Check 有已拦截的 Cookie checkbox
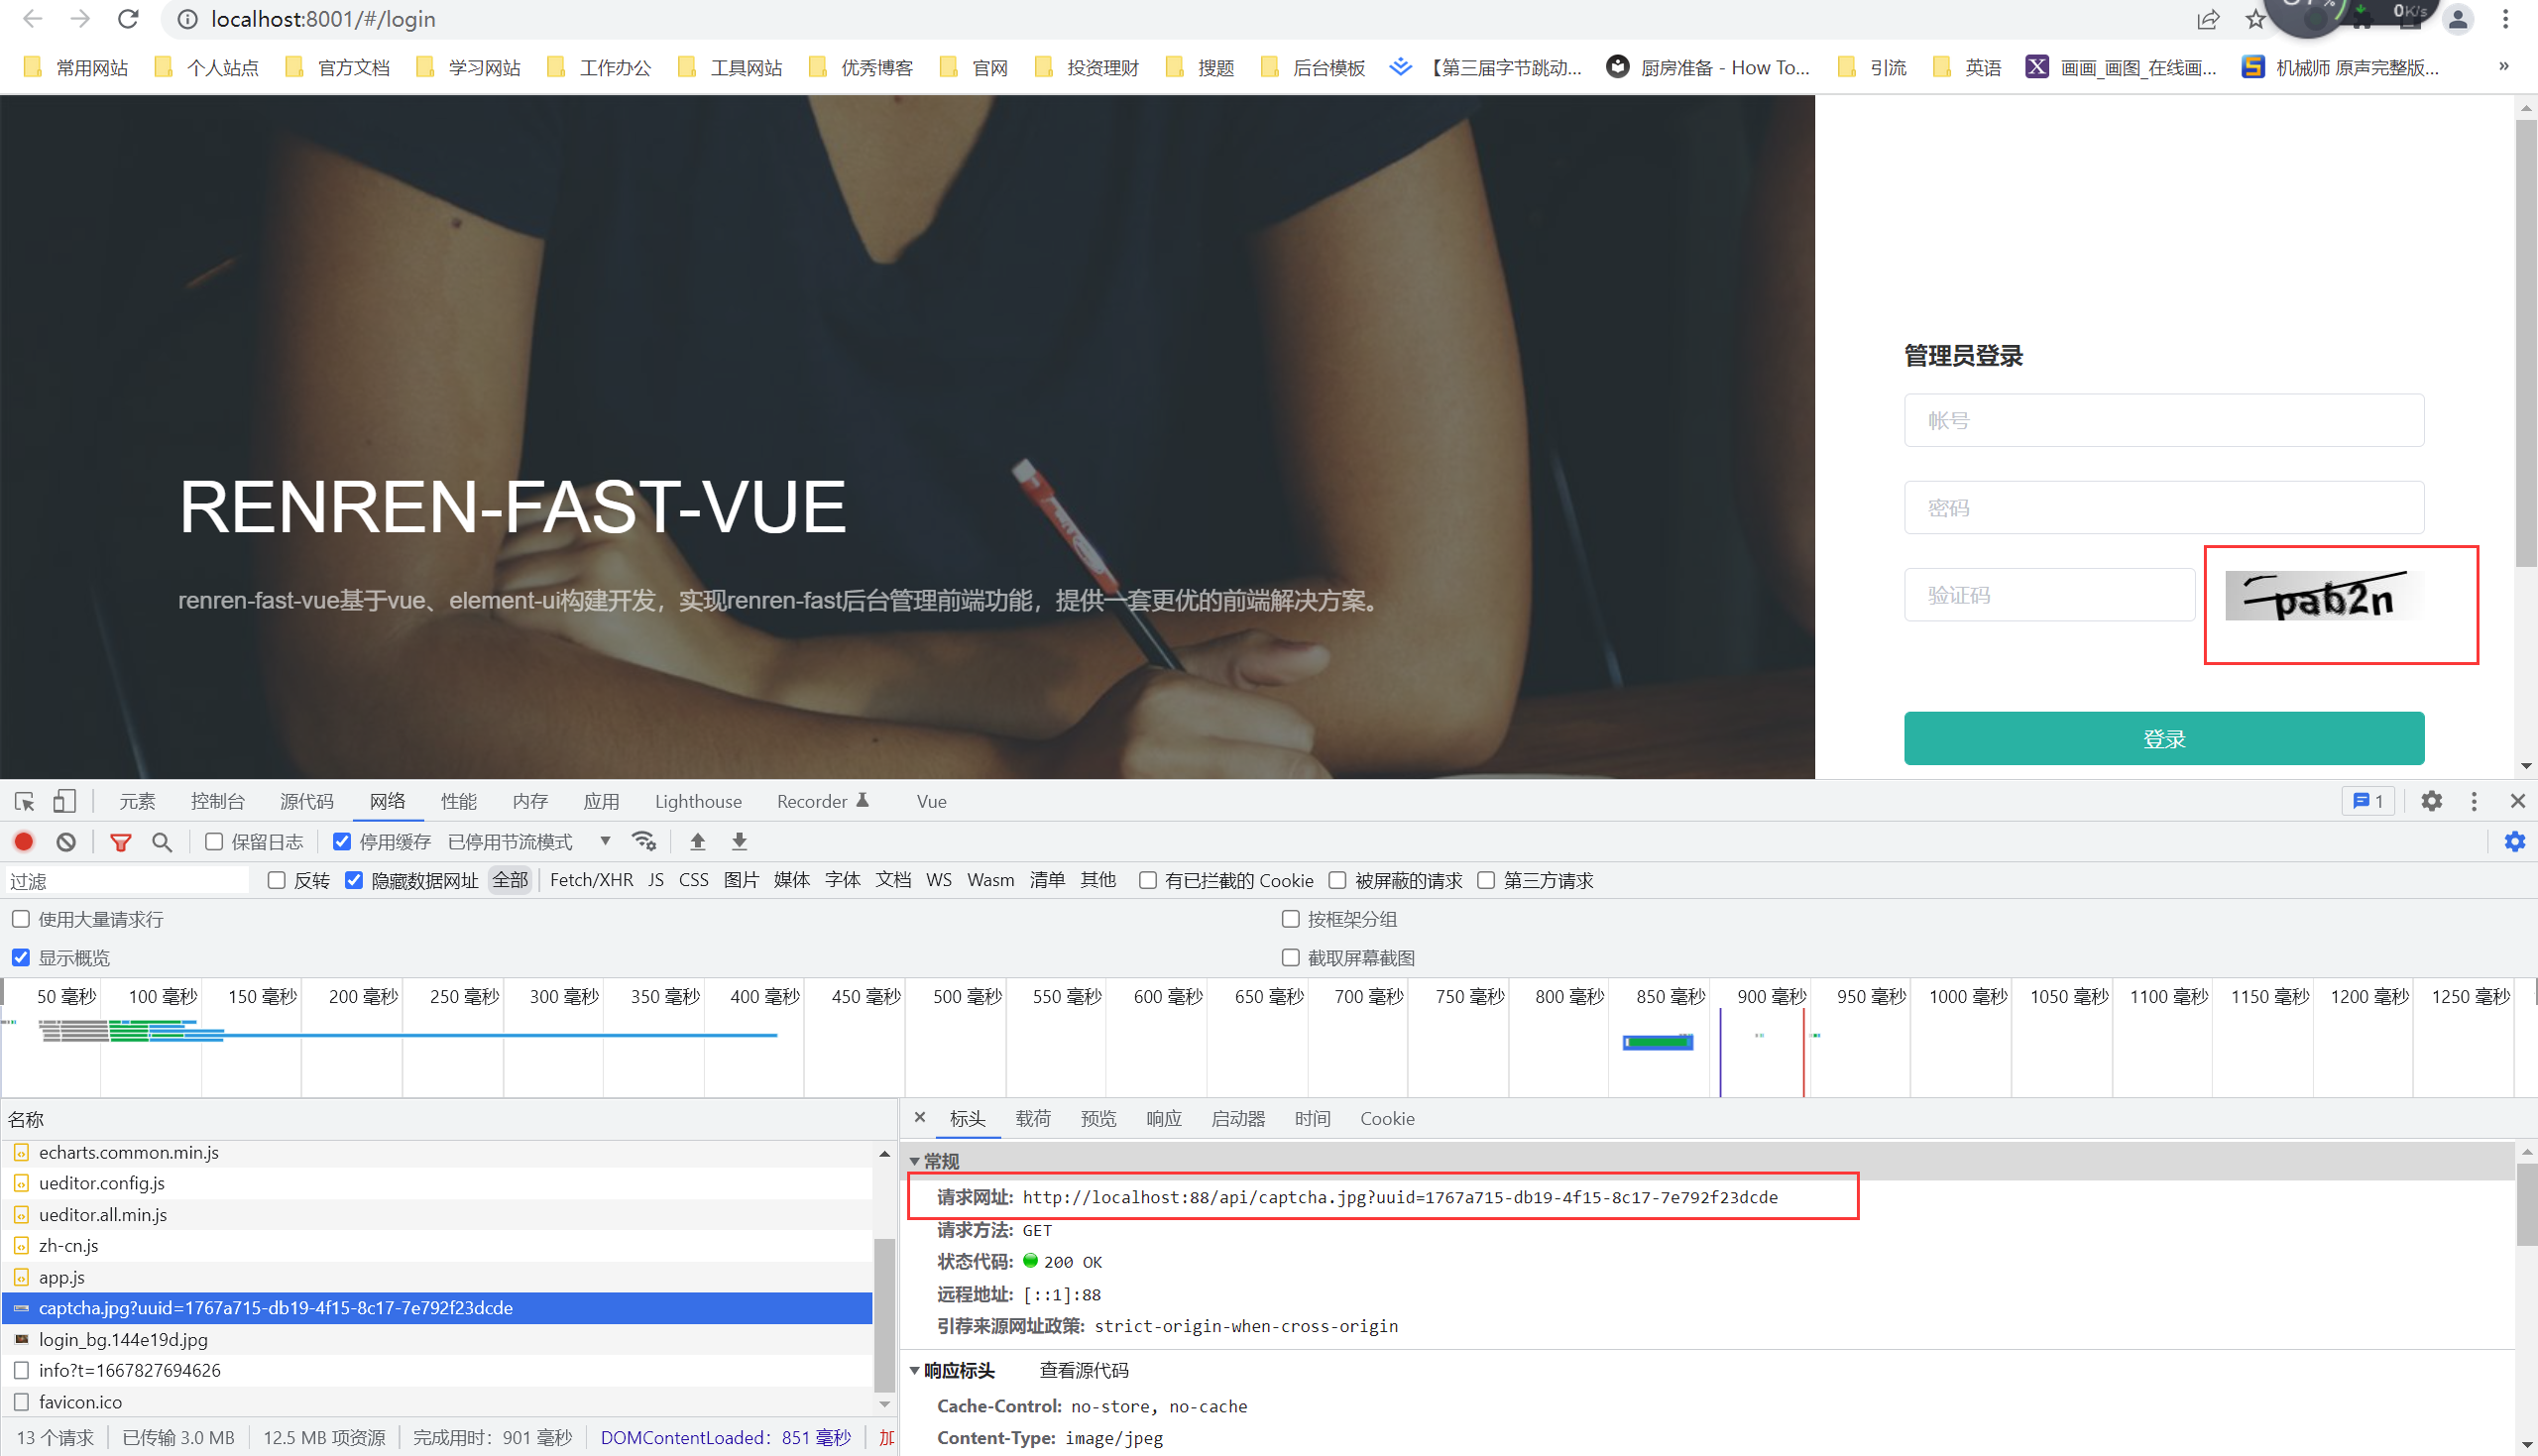The height and width of the screenshot is (1456, 2538). 1148,880
